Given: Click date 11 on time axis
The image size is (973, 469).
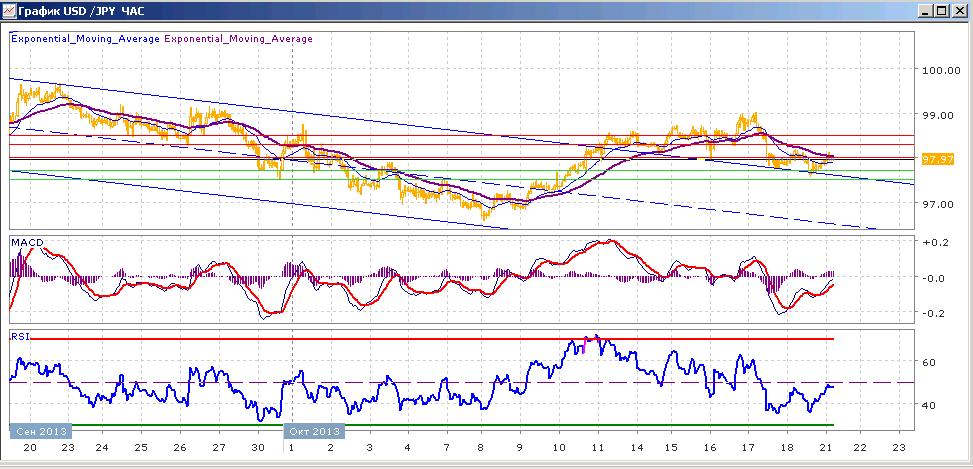Looking at the screenshot, I should 597,448.
